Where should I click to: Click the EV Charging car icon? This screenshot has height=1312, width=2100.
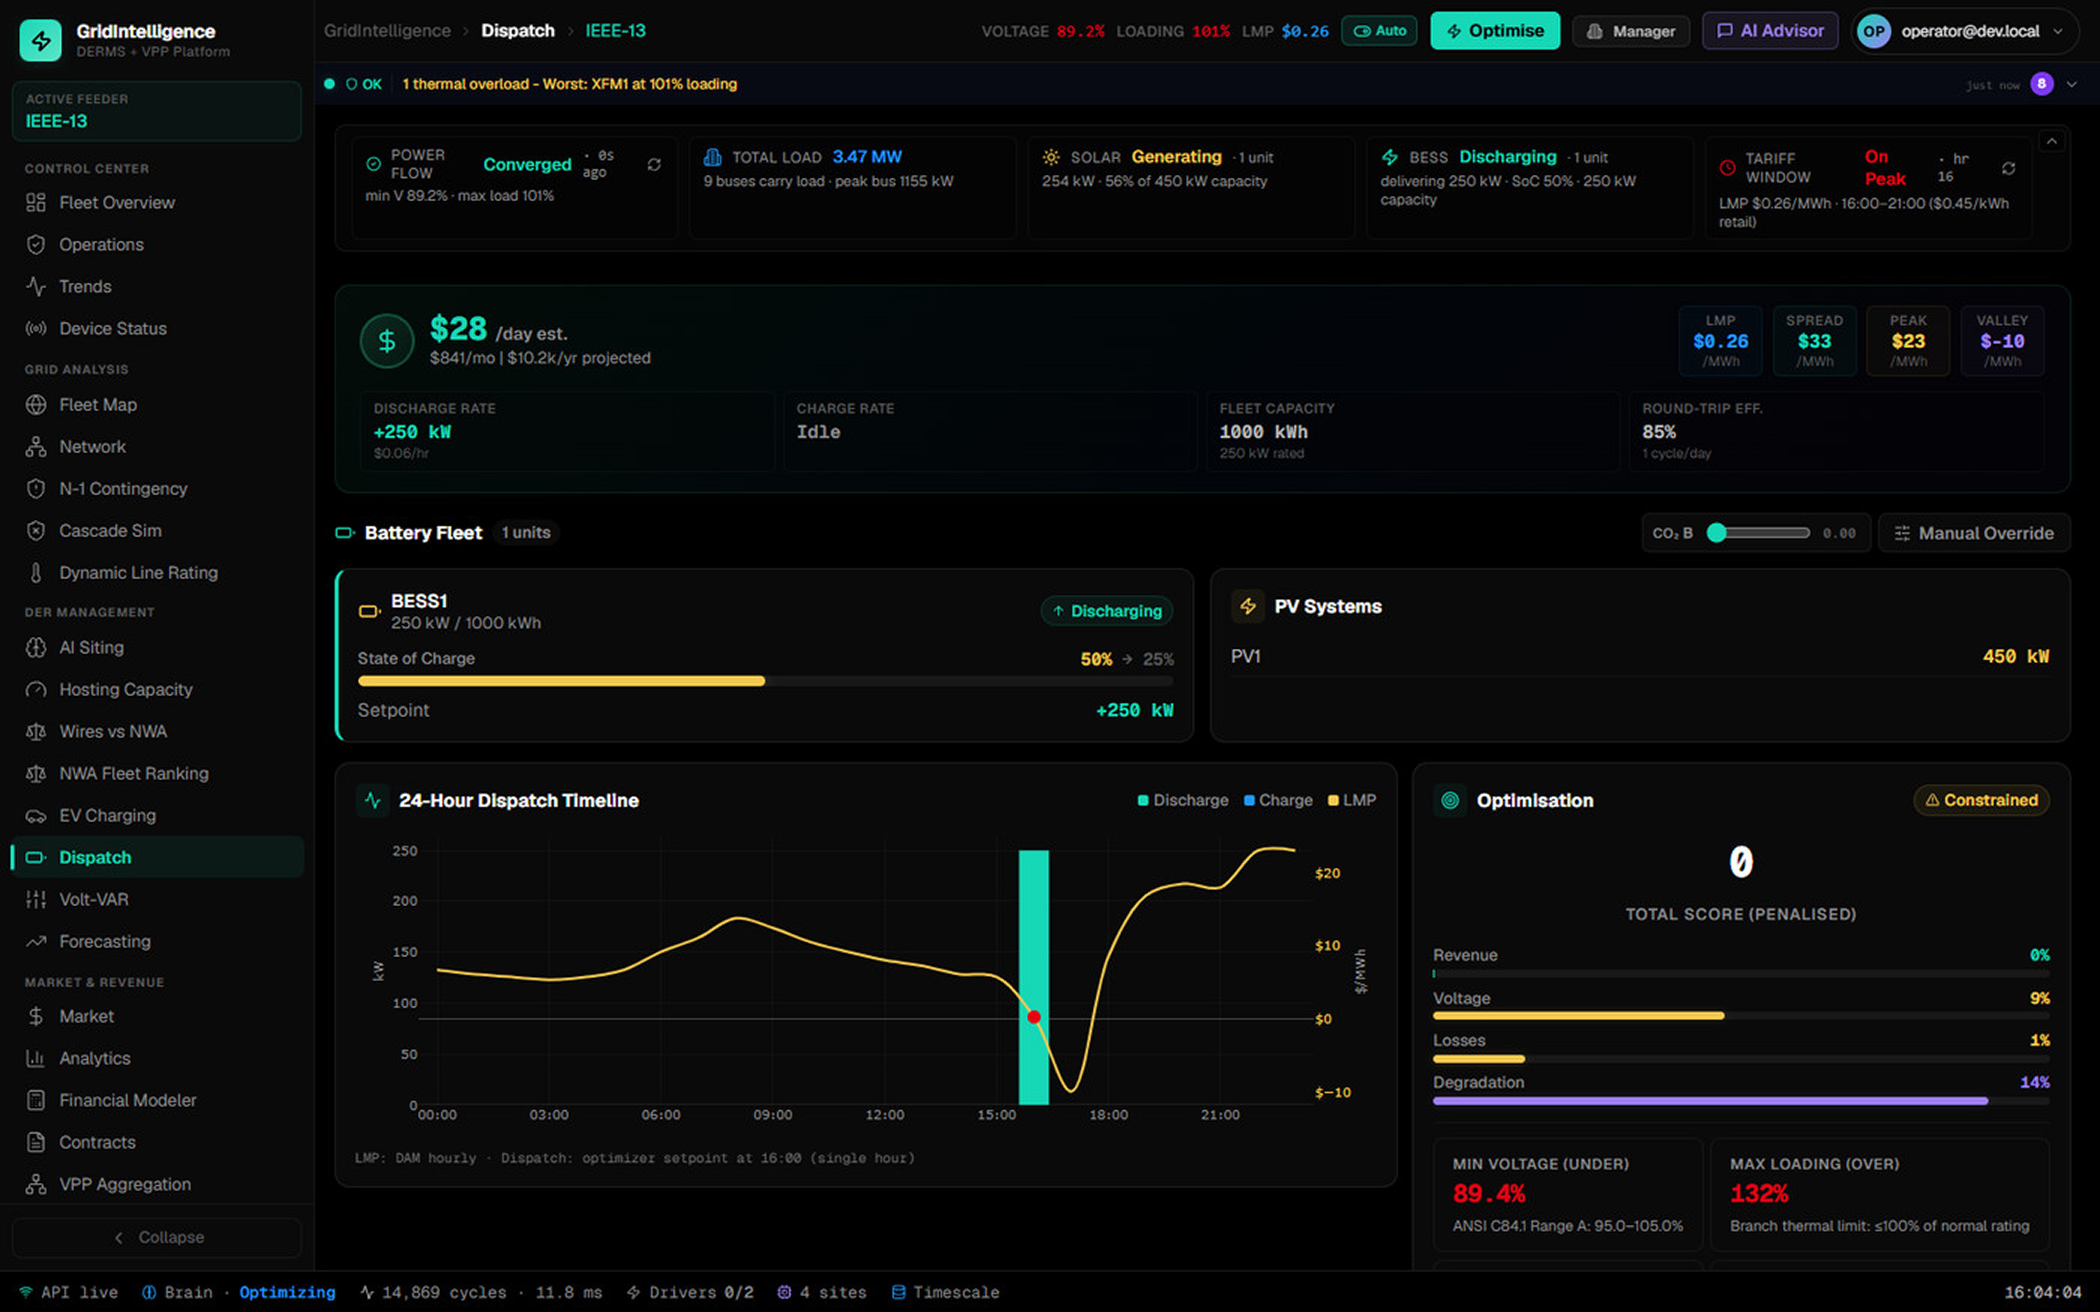(36, 816)
